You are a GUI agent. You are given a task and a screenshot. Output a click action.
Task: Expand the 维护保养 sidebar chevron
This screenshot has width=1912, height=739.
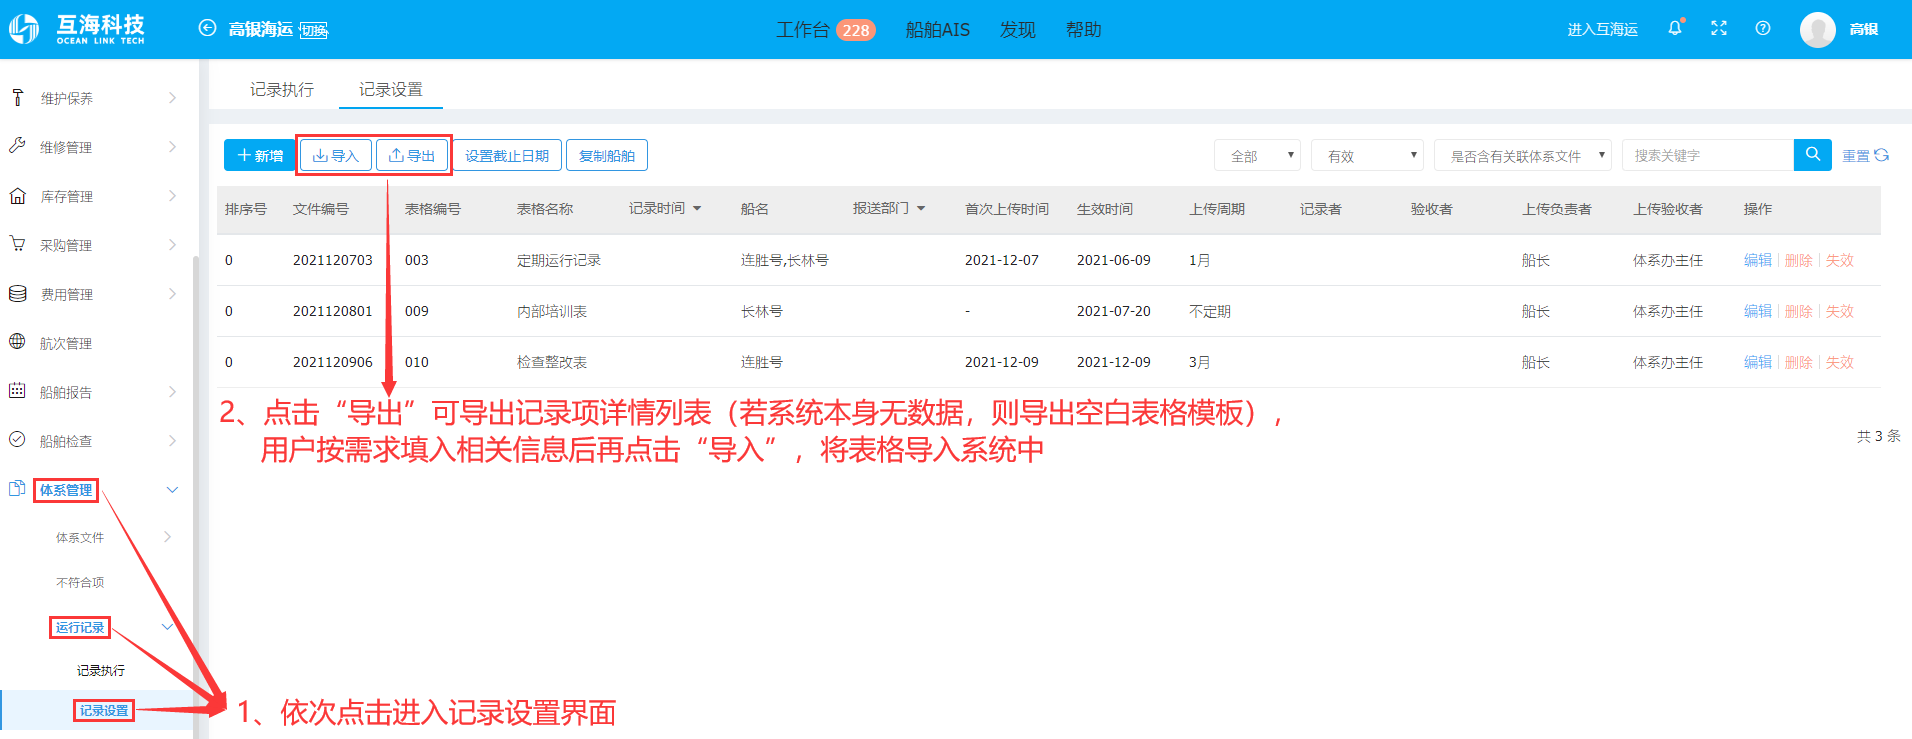pyautogui.click(x=172, y=97)
